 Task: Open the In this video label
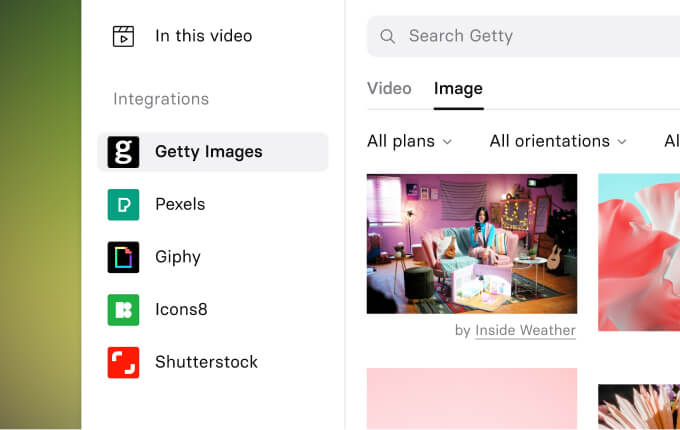pyautogui.click(x=203, y=37)
